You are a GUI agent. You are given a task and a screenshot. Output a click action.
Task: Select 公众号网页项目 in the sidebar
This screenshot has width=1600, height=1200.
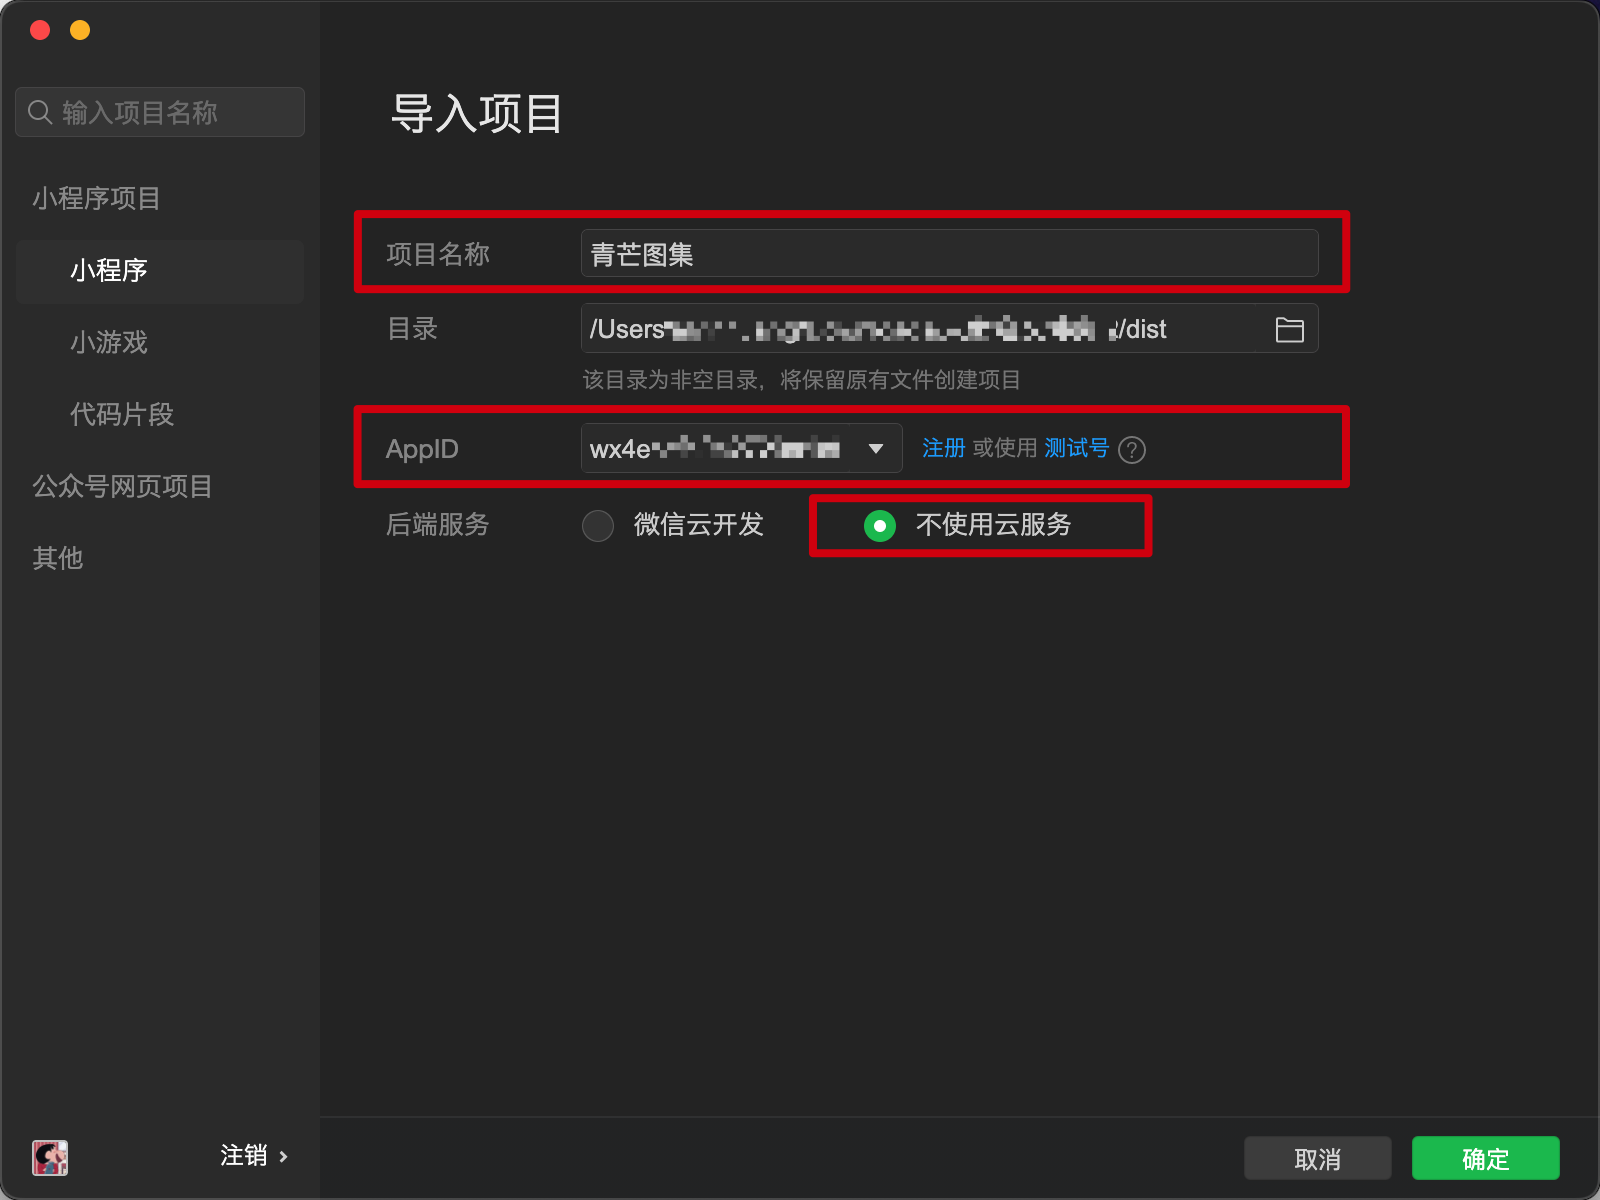(x=122, y=487)
